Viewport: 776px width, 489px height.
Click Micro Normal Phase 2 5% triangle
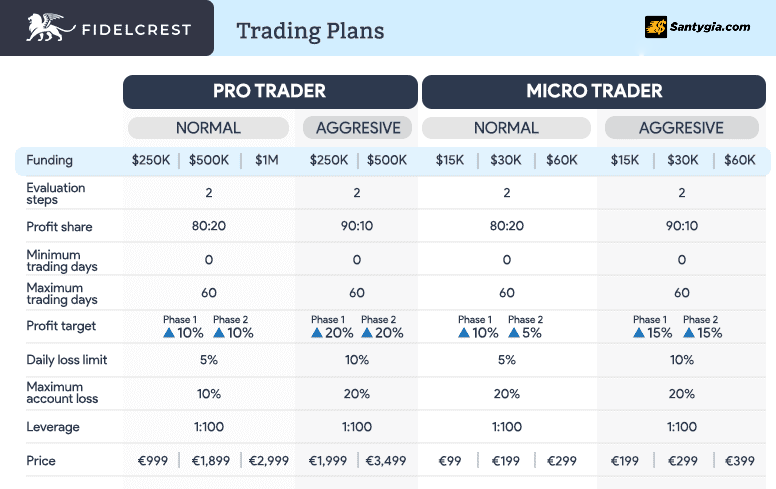click(514, 333)
